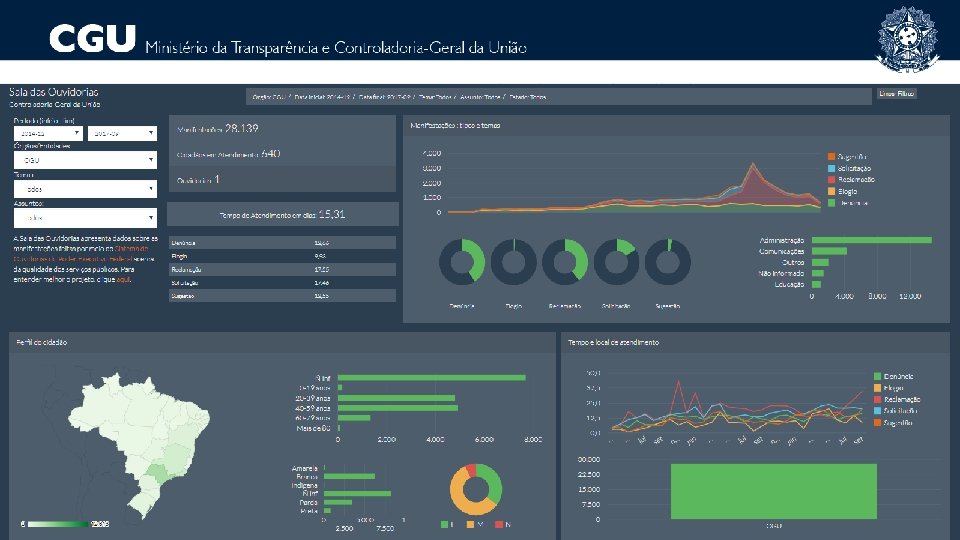The width and height of the screenshot is (960, 540).
Task: Click the Parda race bar
Action: [338, 502]
